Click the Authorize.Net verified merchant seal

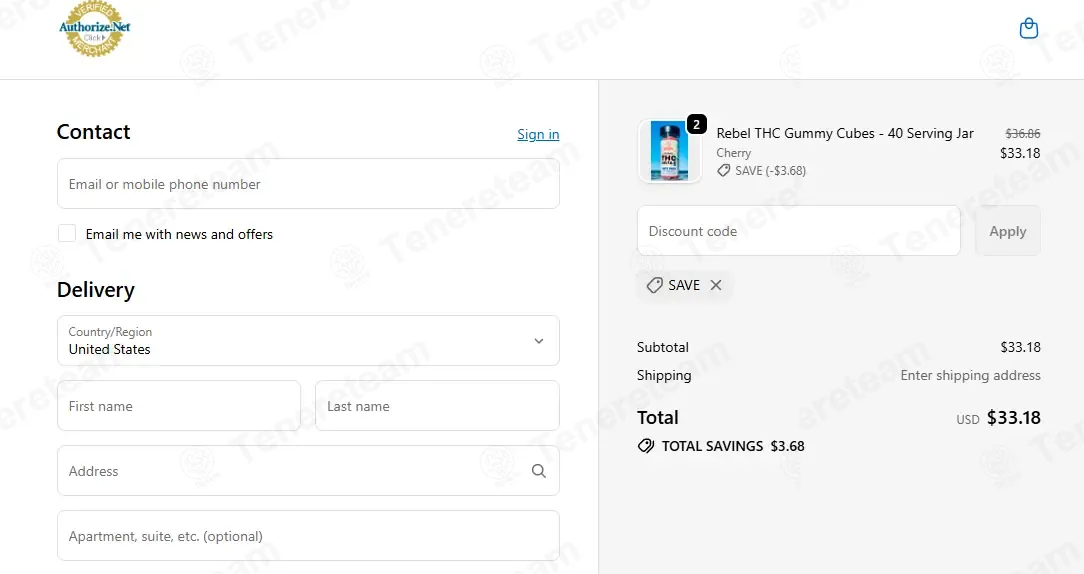95,29
